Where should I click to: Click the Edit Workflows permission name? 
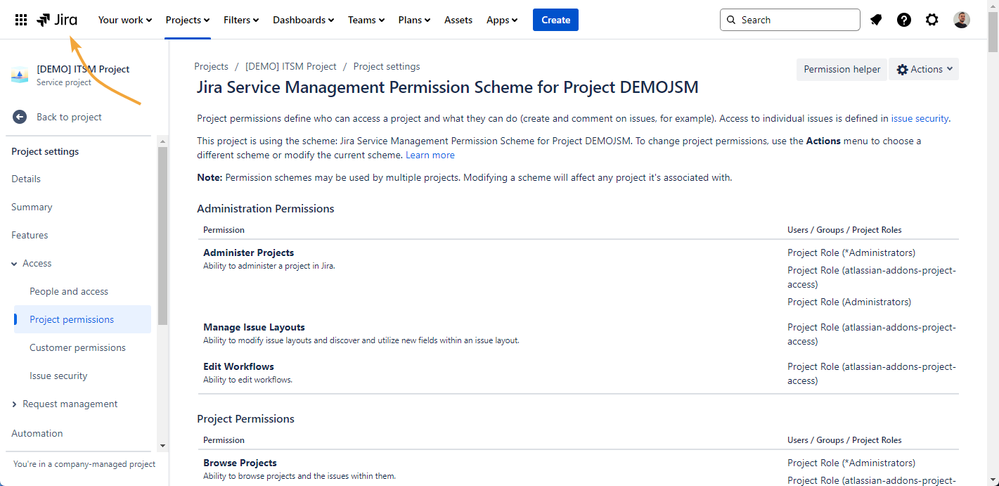tap(239, 367)
